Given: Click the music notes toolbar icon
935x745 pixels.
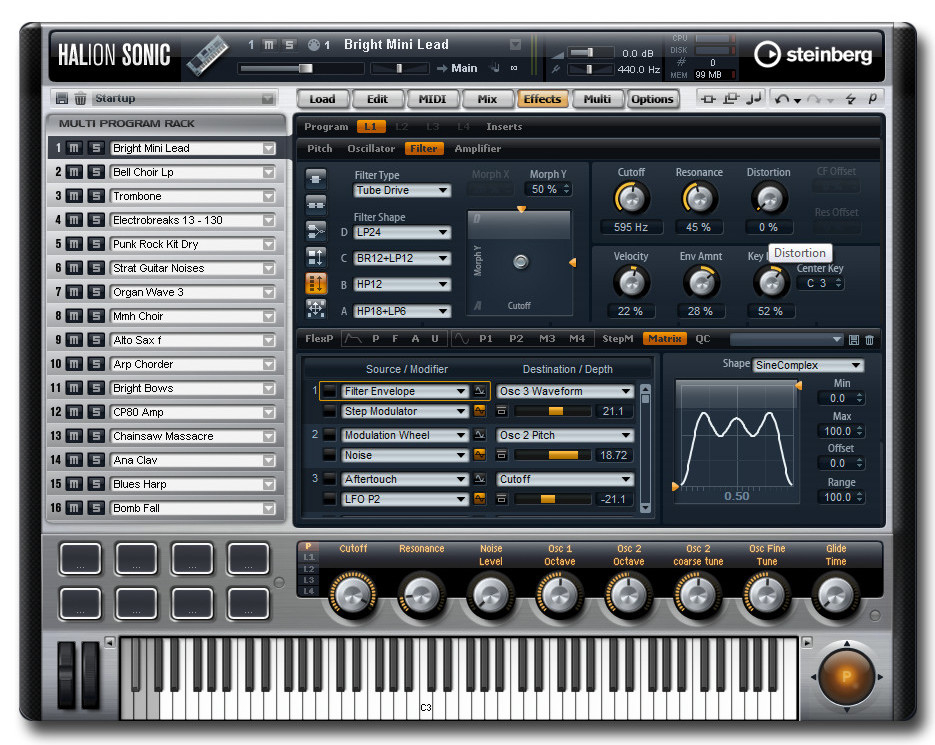Looking at the screenshot, I should coord(754,98).
